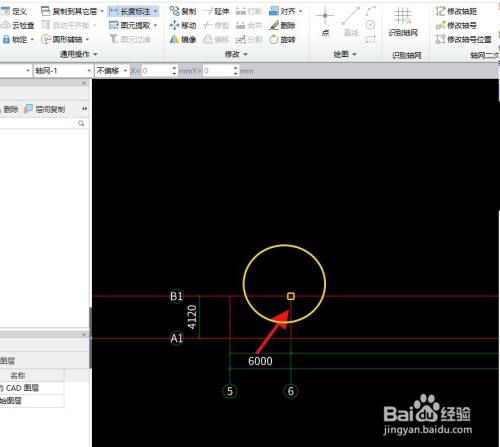Click 修改轴距 modify axis spacing
Viewport: 500px width, 447px height.
click(456, 11)
